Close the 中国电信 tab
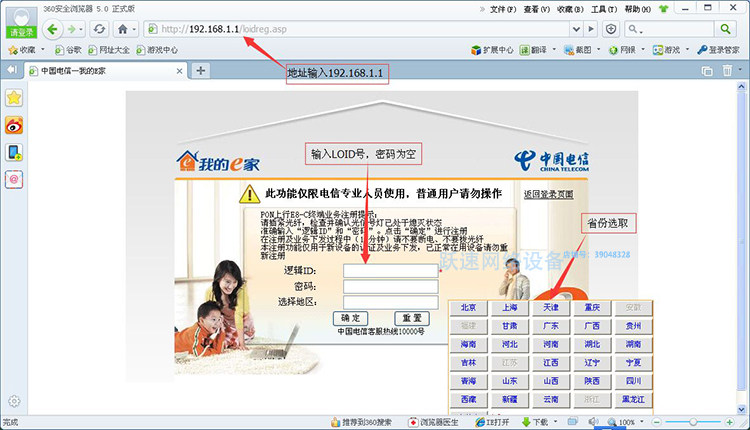750x430 pixels. tap(179, 71)
